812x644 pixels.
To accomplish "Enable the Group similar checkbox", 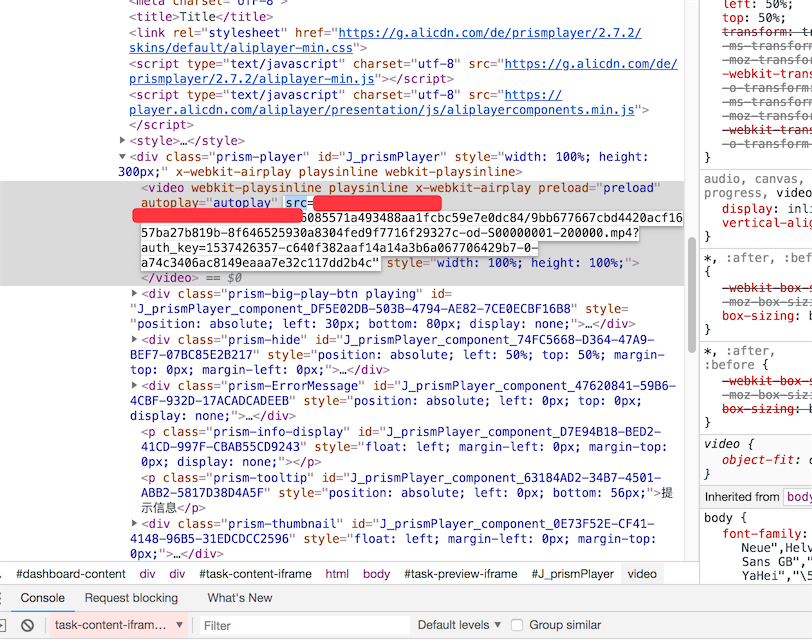I will click(517, 625).
